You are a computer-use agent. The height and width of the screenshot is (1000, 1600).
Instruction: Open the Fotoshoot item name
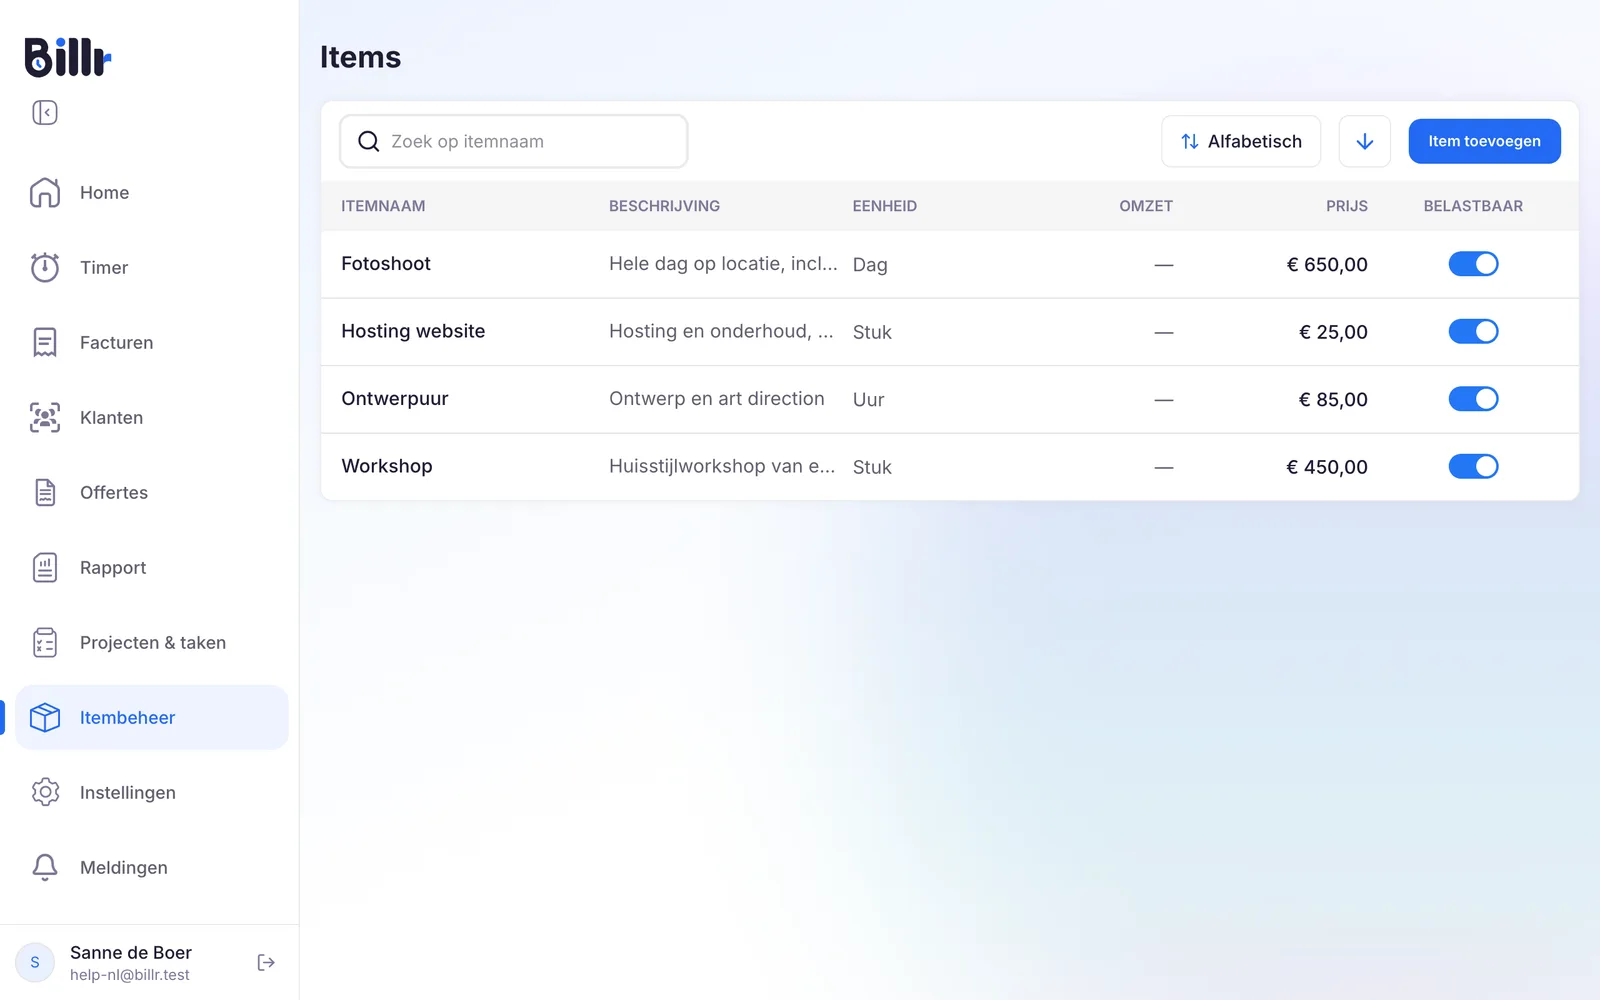pos(386,263)
